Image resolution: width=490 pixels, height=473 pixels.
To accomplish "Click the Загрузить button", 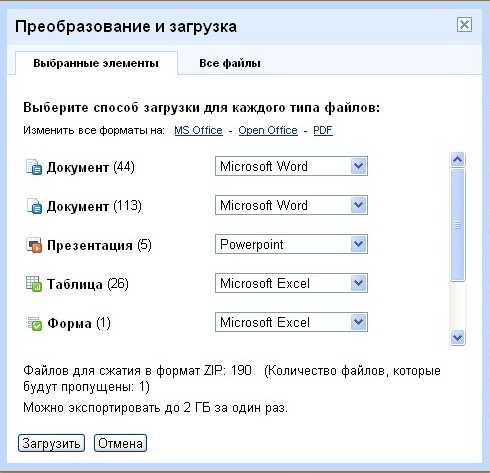I will click(x=51, y=443).
